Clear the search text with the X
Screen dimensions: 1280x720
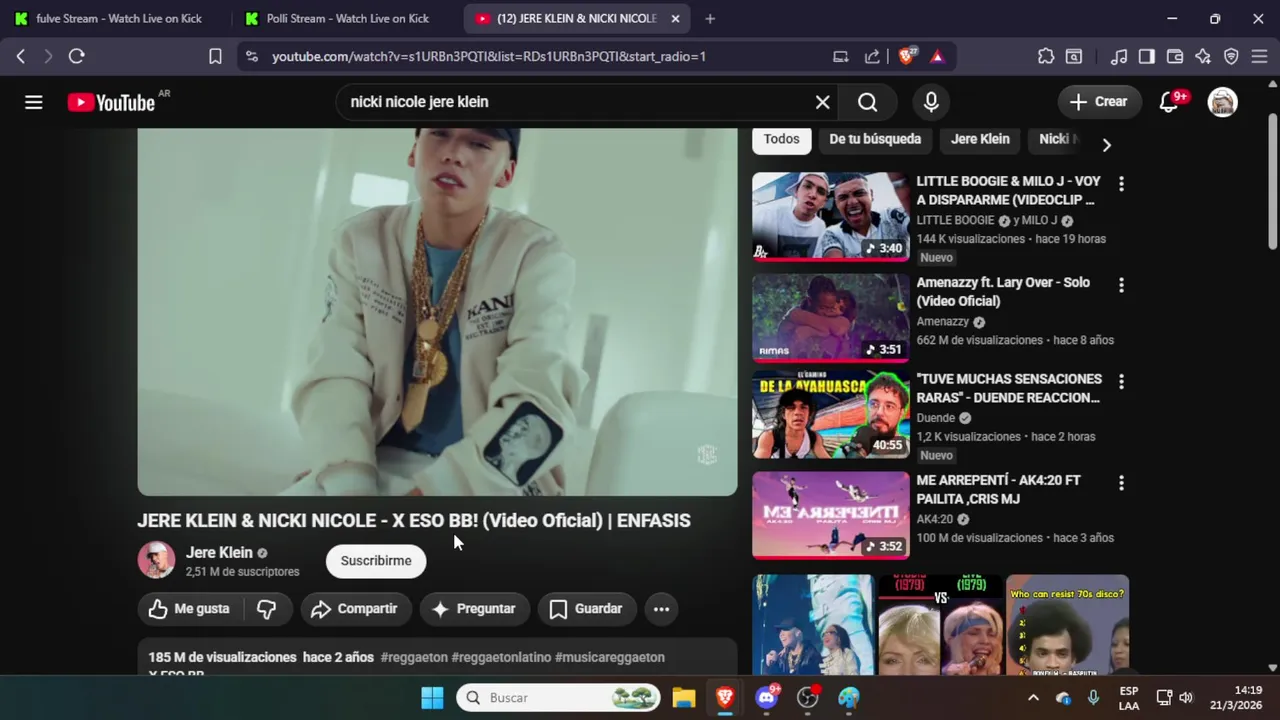pos(822,102)
